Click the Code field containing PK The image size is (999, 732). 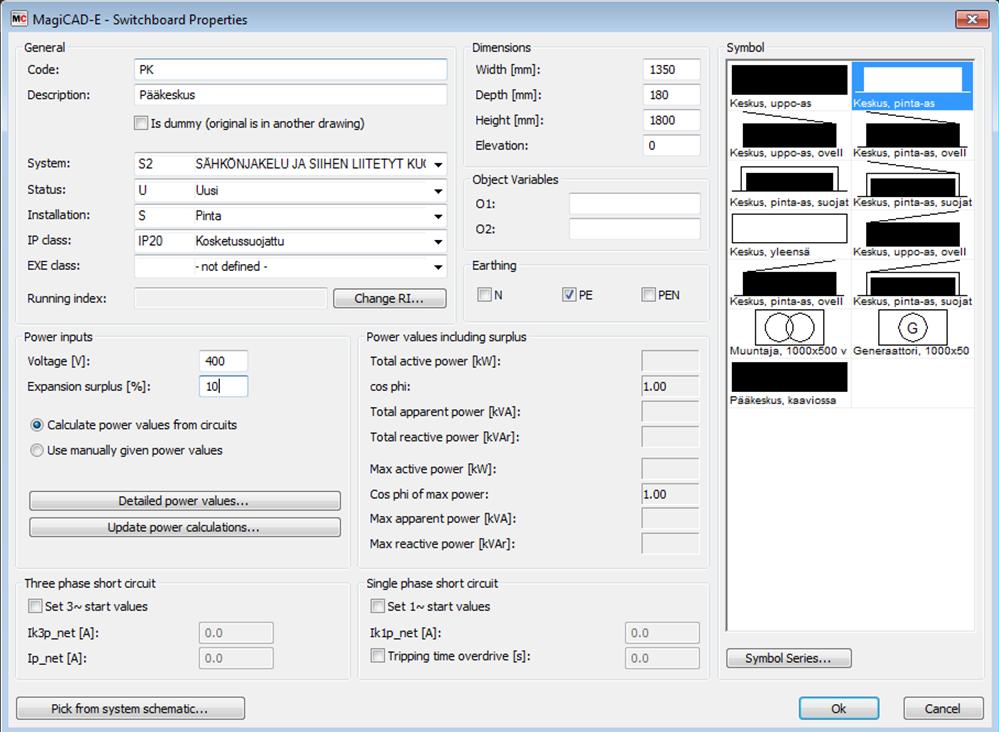(x=291, y=69)
